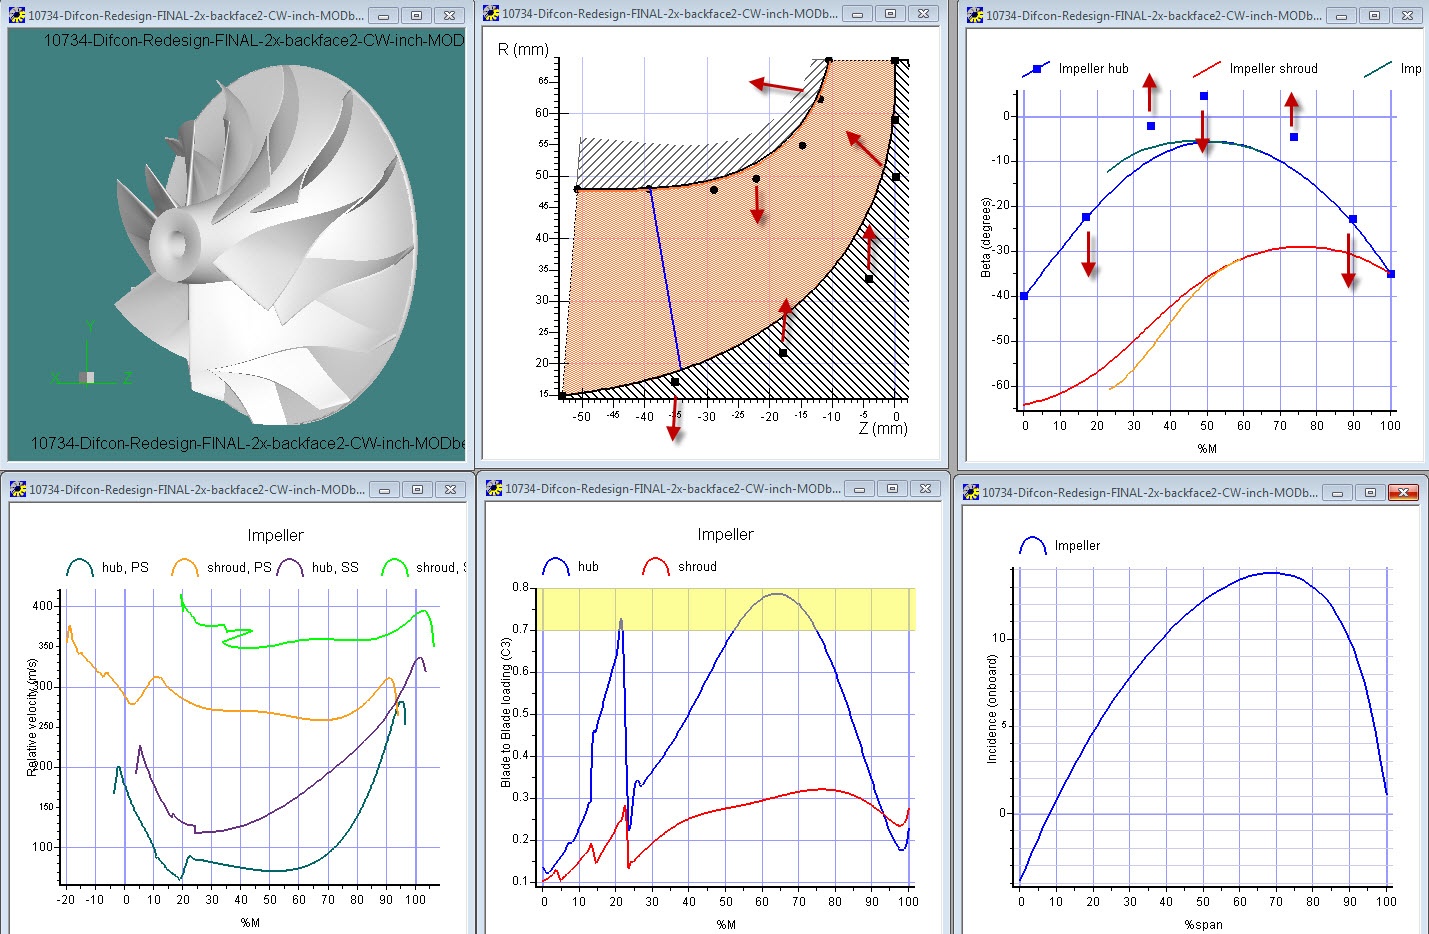Restore down the incidence plot window
Image resolution: width=1429 pixels, height=934 pixels.
(x=1370, y=492)
